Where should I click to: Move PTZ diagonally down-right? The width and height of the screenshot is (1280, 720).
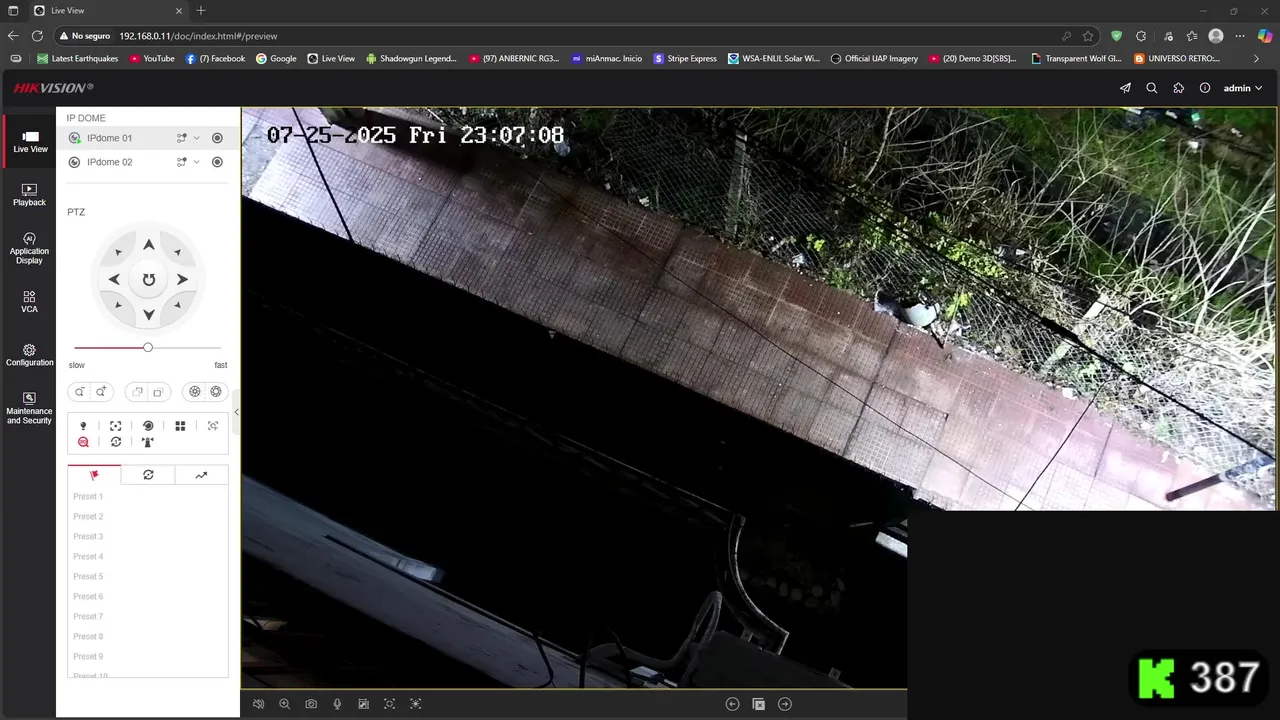[177, 305]
